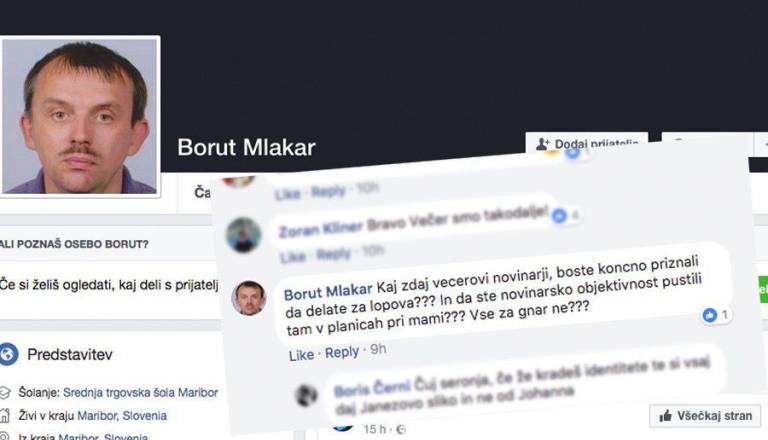Open Boris Černi's blurred avatar
This screenshot has width=768, height=440.
click(307, 395)
